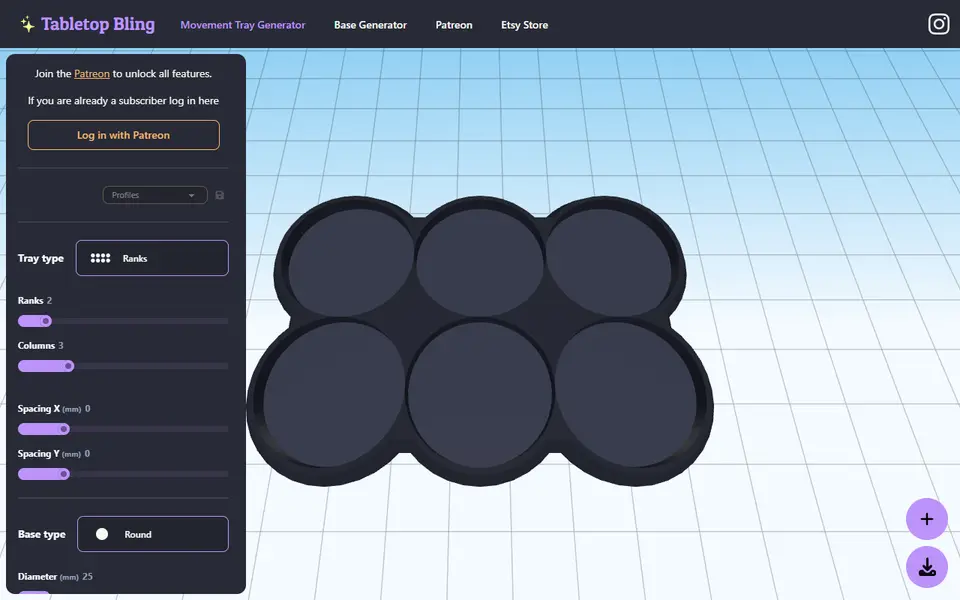The width and height of the screenshot is (960, 600).
Task: Open Base Generator page
Action: point(370,25)
